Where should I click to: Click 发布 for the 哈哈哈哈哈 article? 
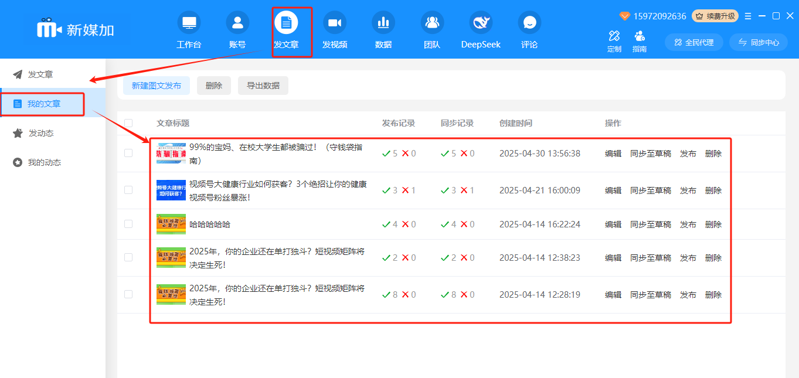pyautogui.click(x=688, y=224)
